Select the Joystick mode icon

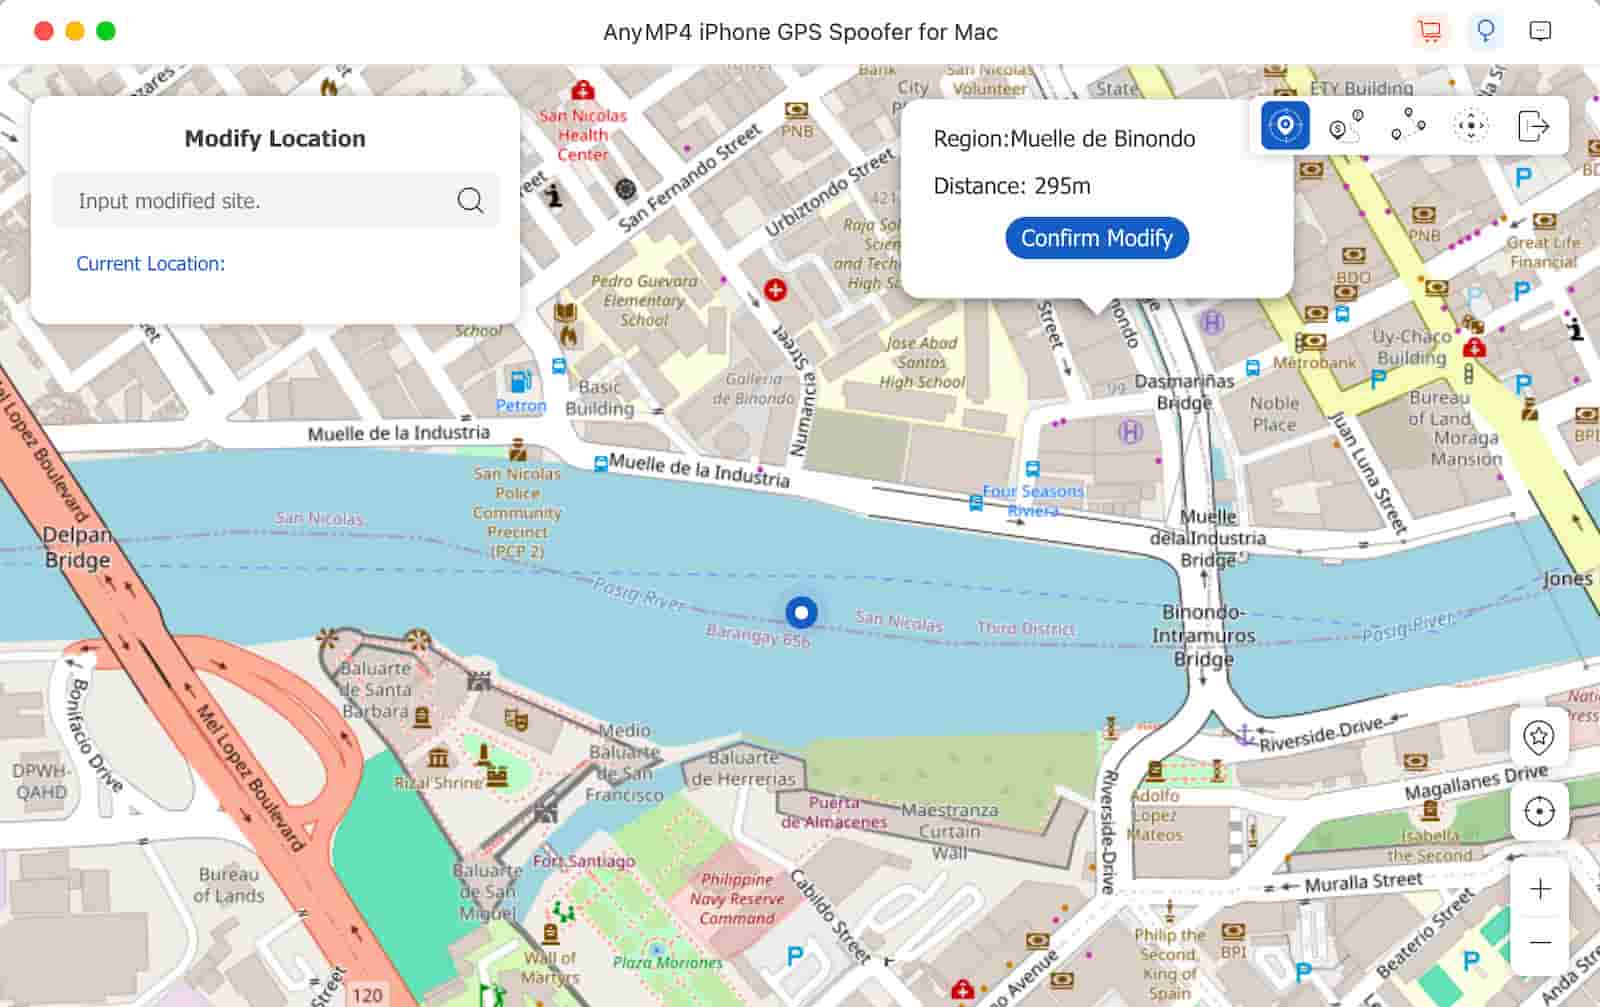pyautogui.click(x=1470, y=126)
